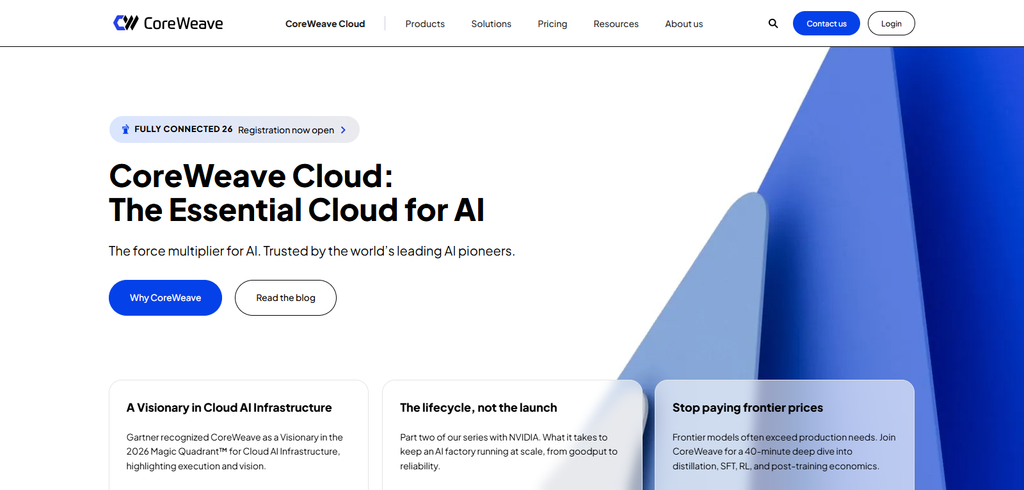This screenshot has width=1024, height=490.
Task: Click the chevron after Registration now open
Action: tap(344, 130)
